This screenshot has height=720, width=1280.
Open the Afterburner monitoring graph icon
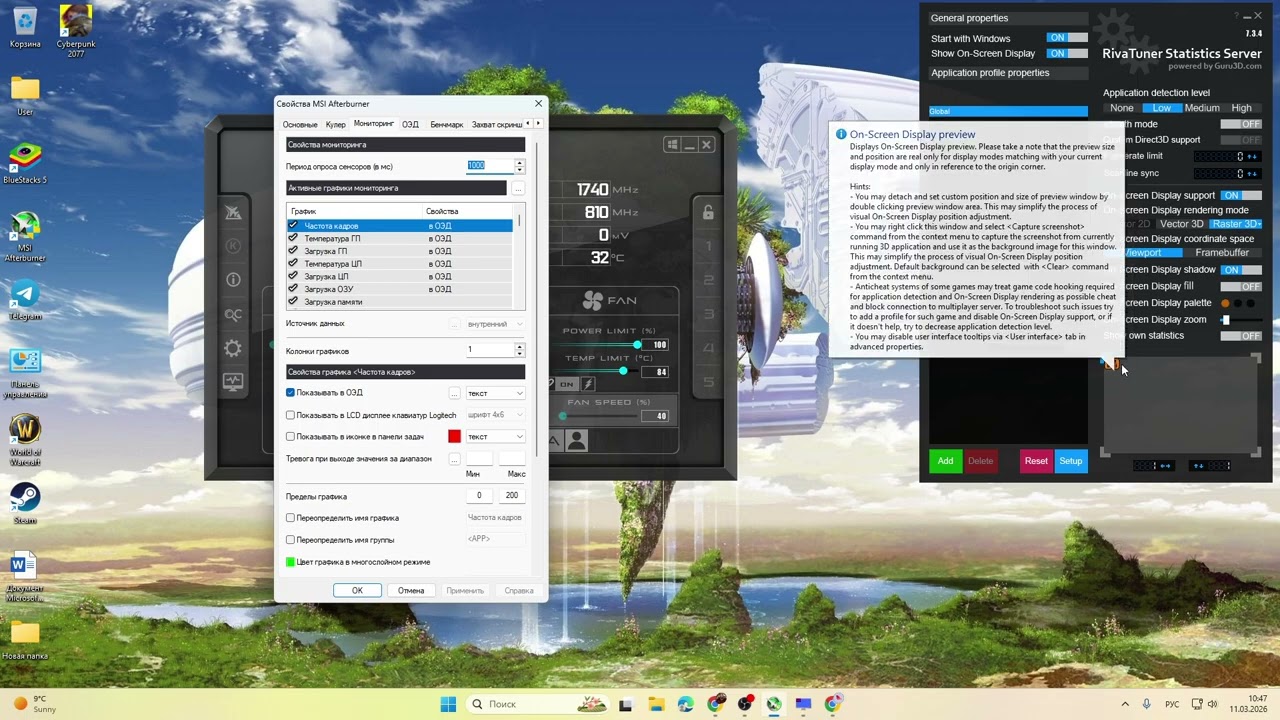point(233,382)
